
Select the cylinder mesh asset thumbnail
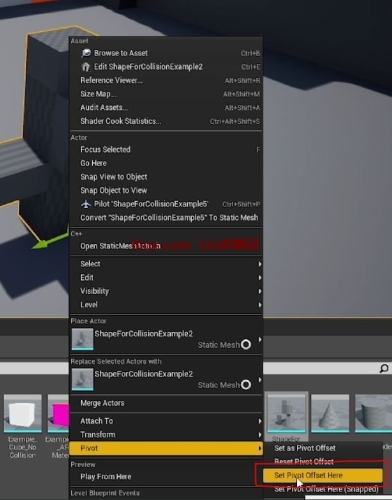(x=373, y=413)
